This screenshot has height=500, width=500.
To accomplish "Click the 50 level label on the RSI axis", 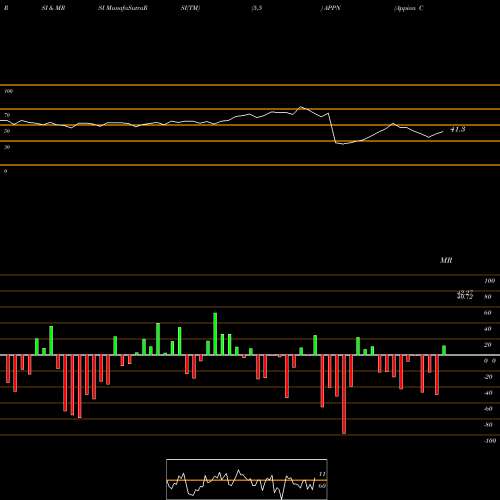I will pyautogui.click(x=7, y=131).
